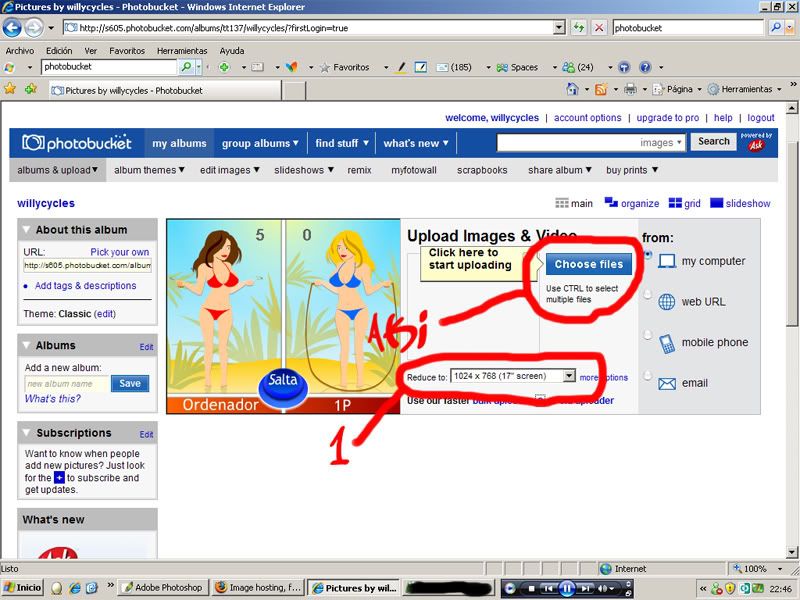Screen dimensions: 800x600
Task: Click the Refresh page icon
Action: coord(579,28)
